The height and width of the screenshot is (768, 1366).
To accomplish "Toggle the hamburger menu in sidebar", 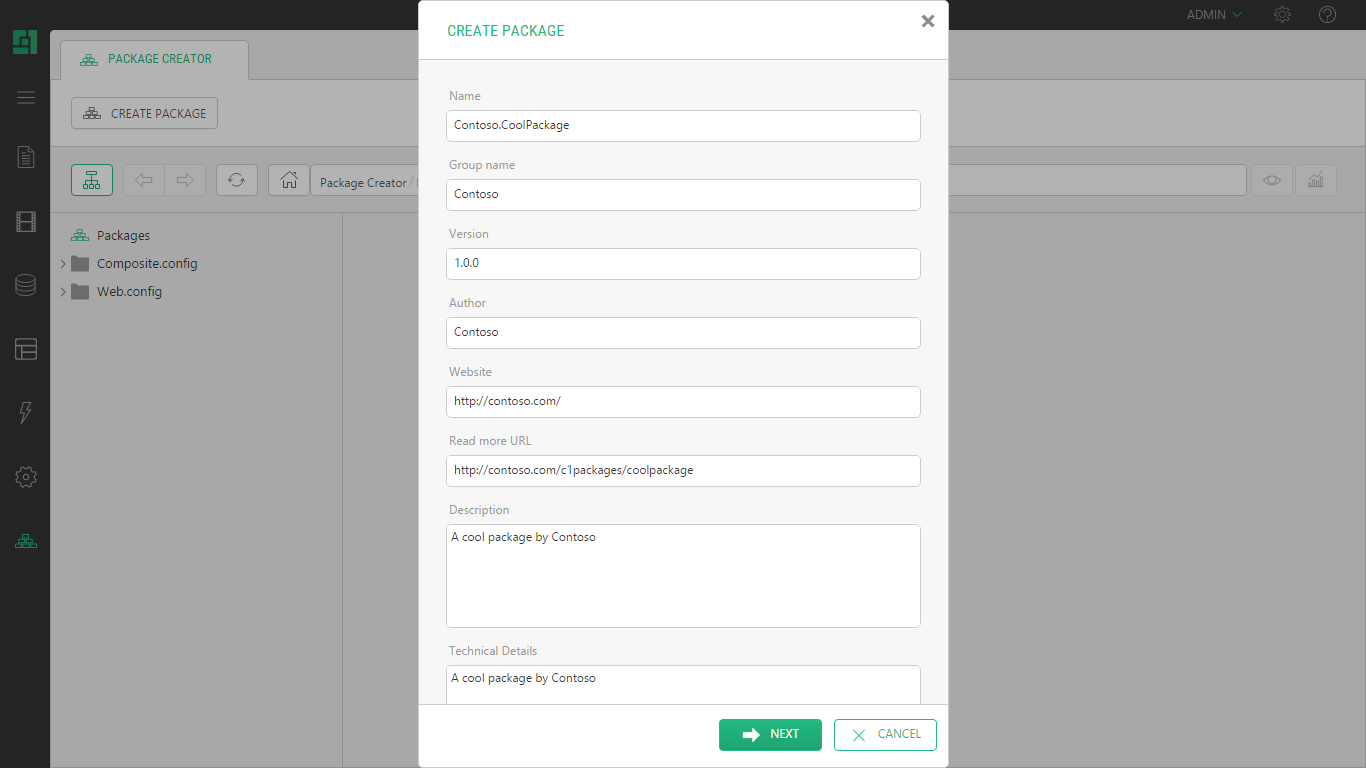I will (x=26, y=97).
